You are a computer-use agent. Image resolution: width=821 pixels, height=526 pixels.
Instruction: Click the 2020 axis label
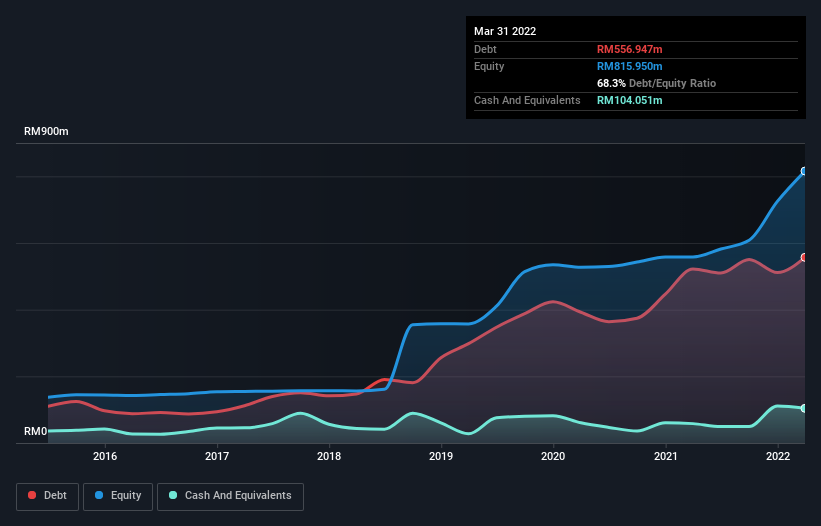[x=553, y=456]
